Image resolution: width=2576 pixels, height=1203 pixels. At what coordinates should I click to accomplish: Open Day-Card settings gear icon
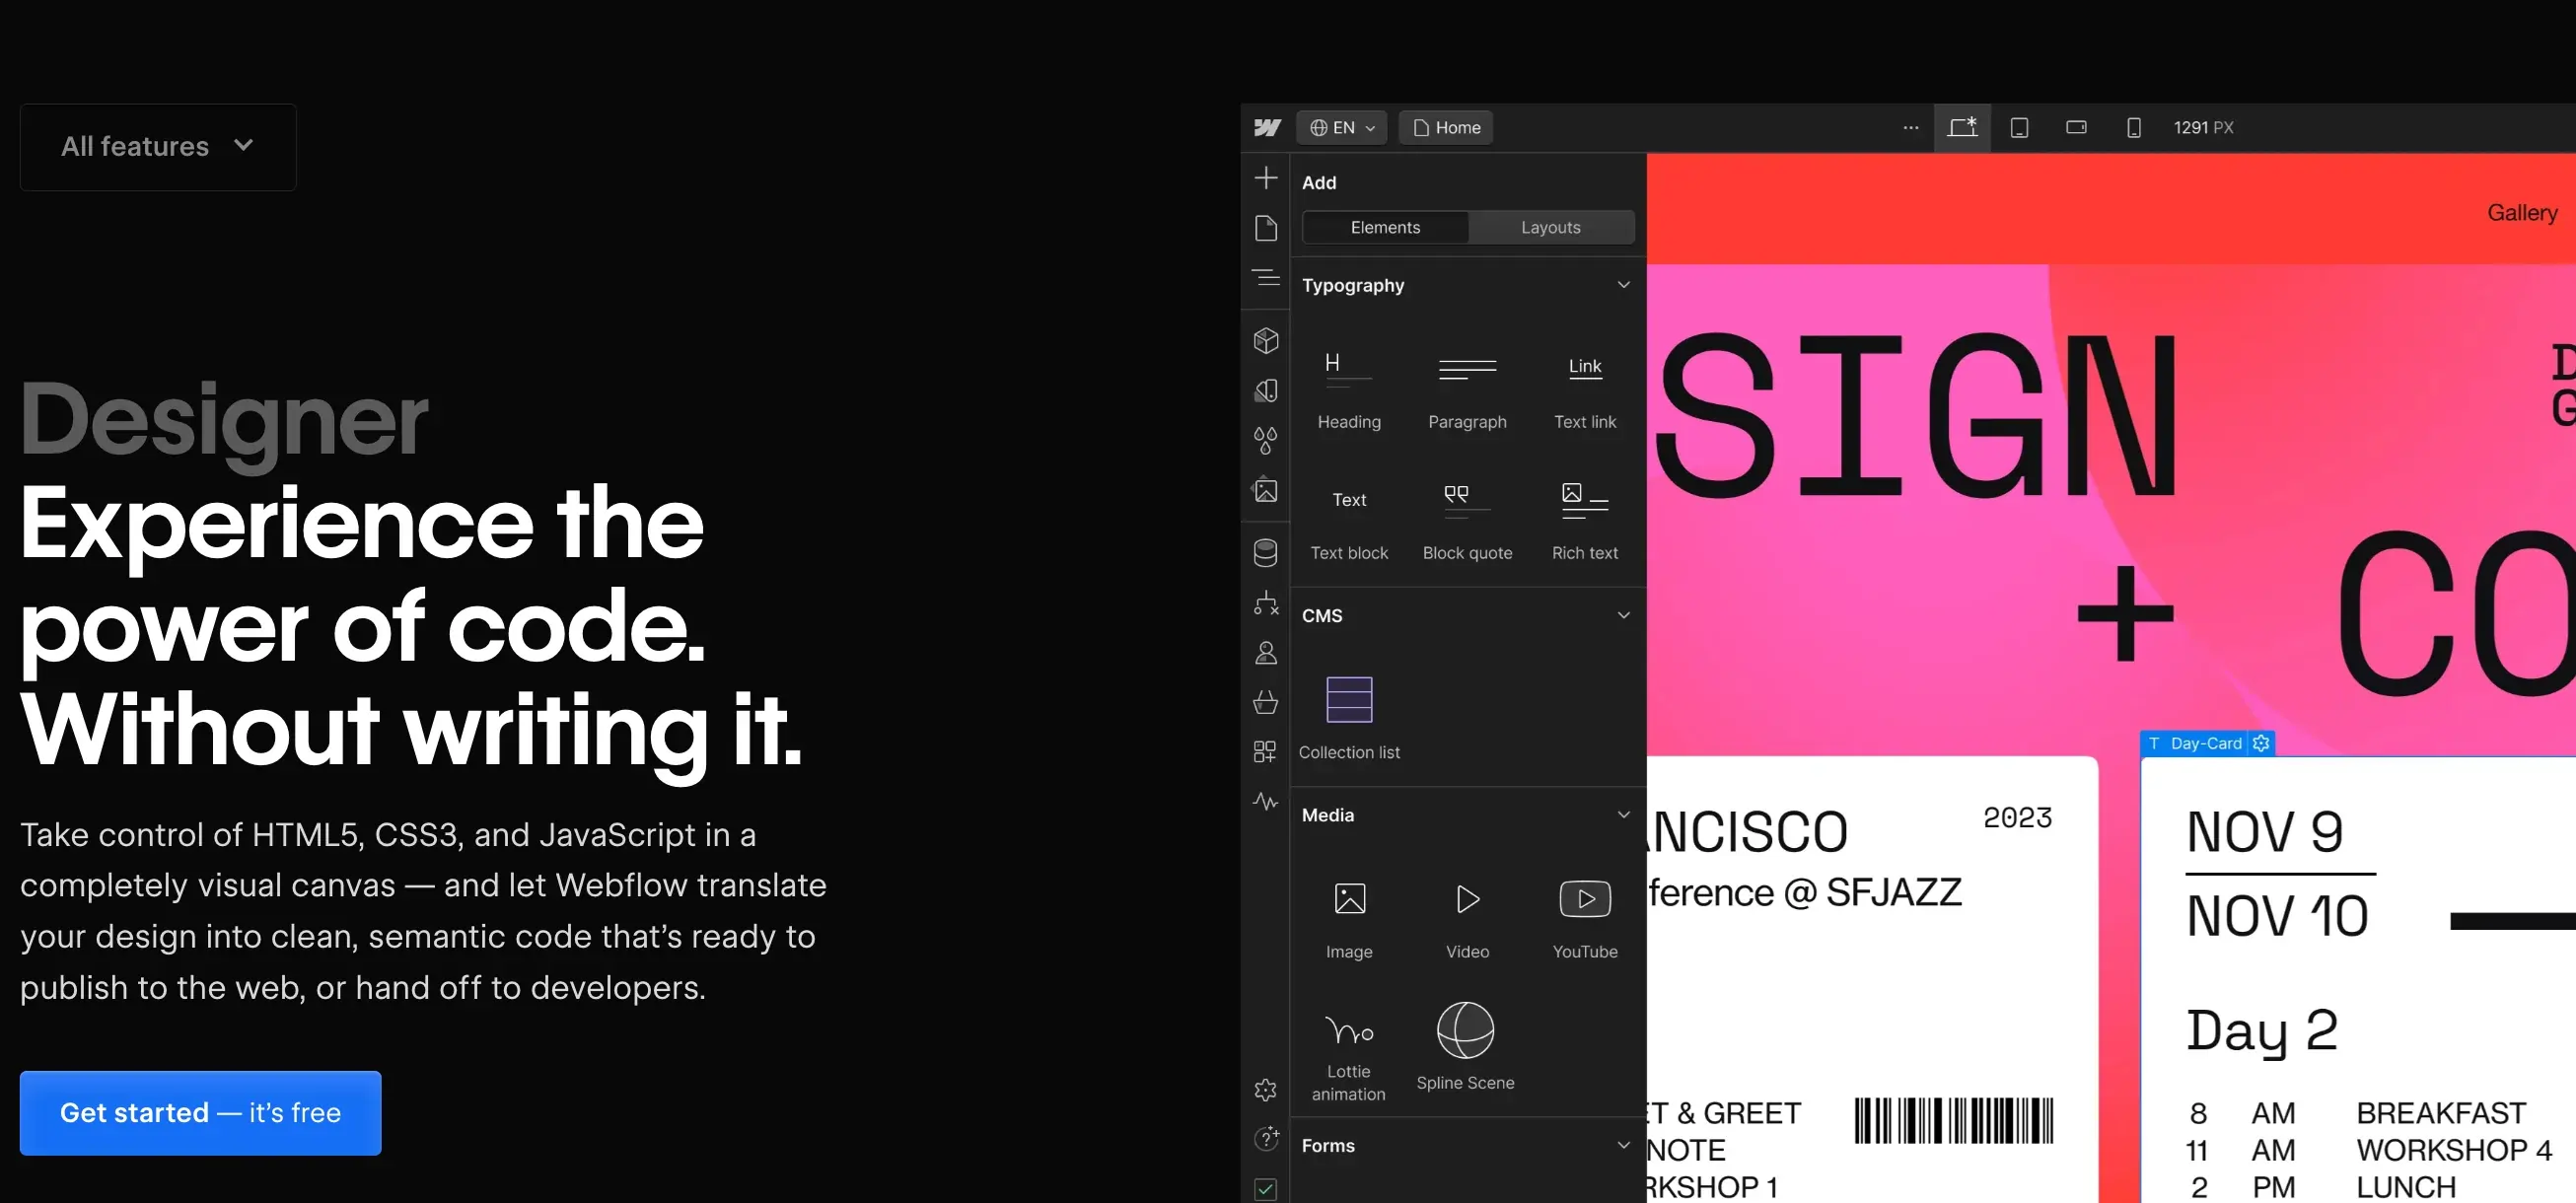tap(2261, 744)
